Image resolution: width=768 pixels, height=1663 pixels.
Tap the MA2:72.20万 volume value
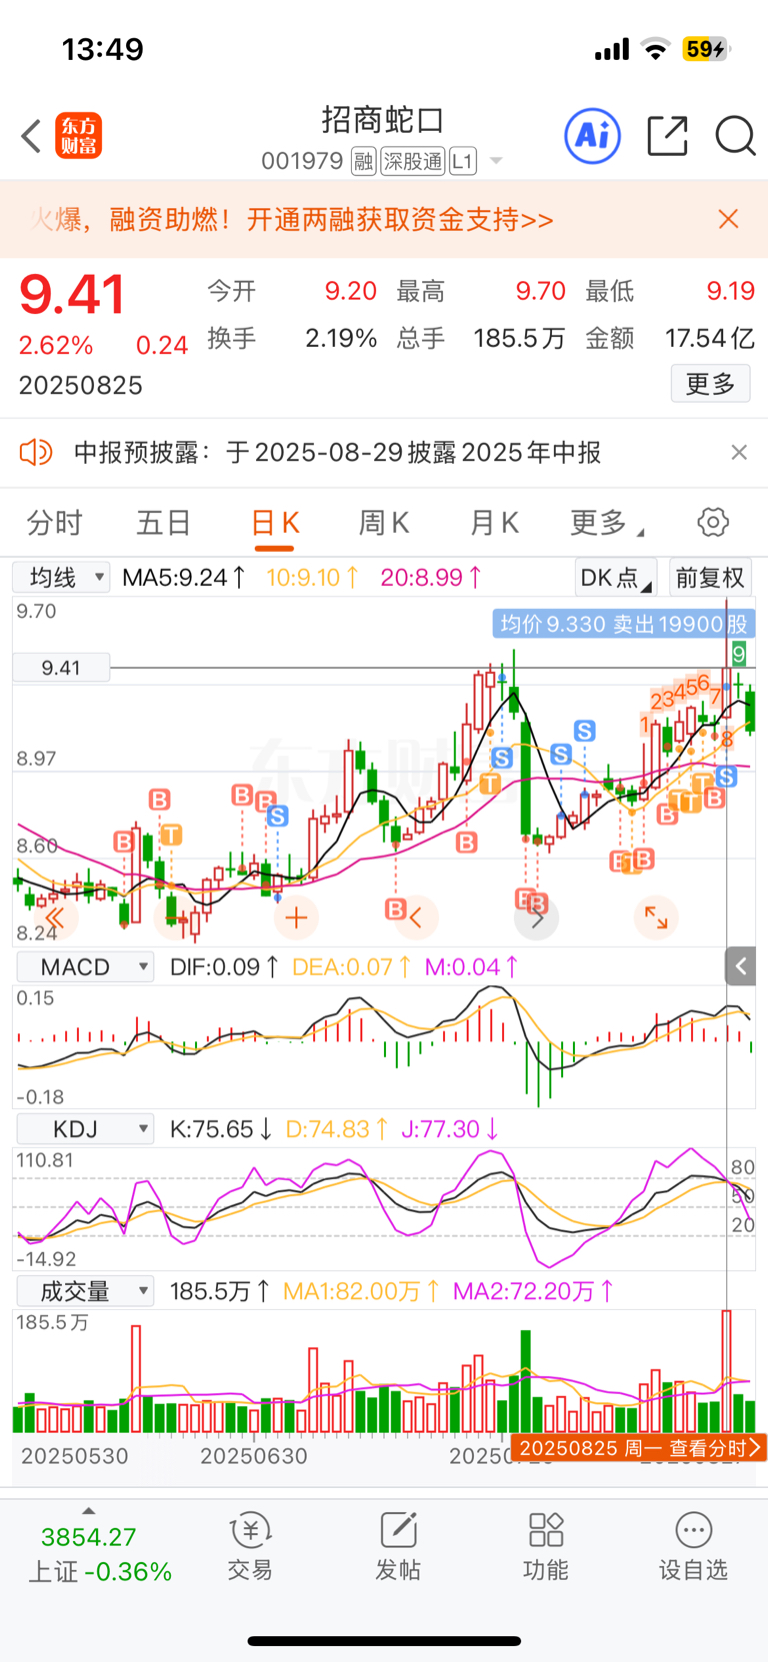pyautogui.click(x=534, y=1291)
